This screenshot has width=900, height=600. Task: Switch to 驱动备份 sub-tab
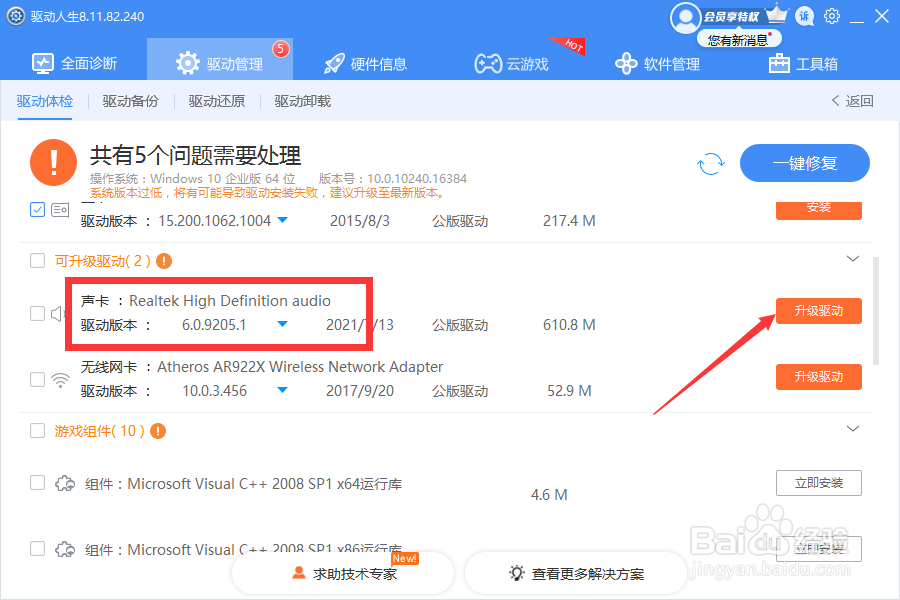tap(131, 102)
